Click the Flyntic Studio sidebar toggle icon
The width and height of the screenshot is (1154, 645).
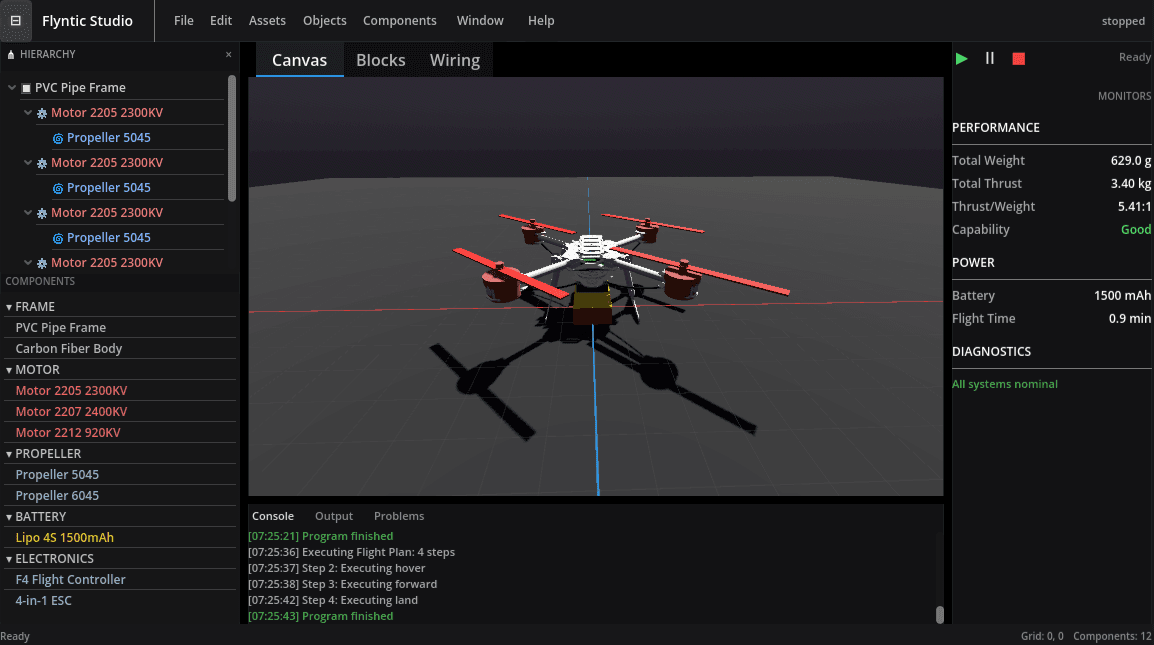point(15,21)
